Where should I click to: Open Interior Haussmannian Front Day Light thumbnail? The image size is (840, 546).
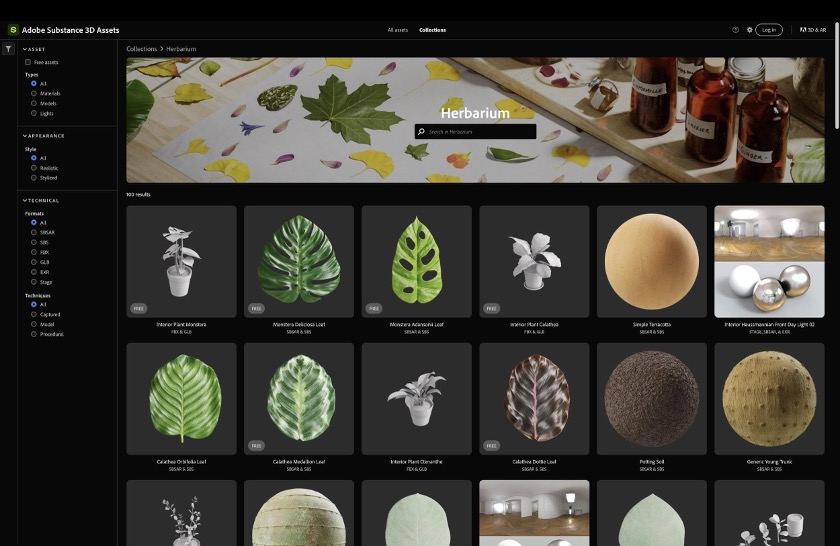click(x=769, y=261)
